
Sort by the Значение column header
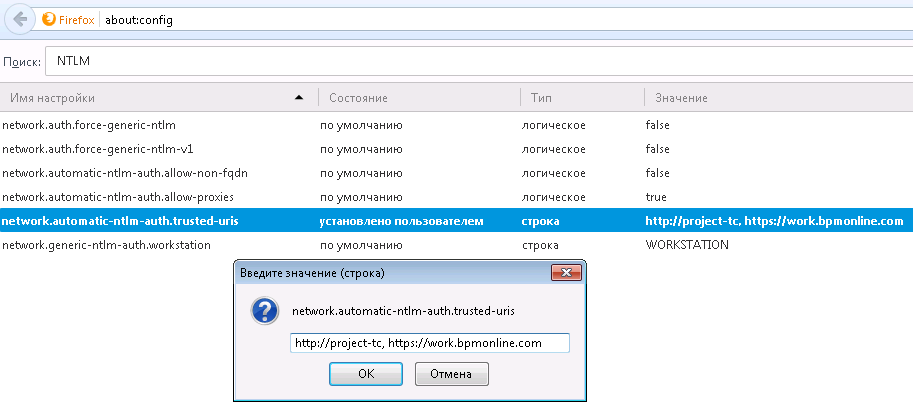(778, 98)
